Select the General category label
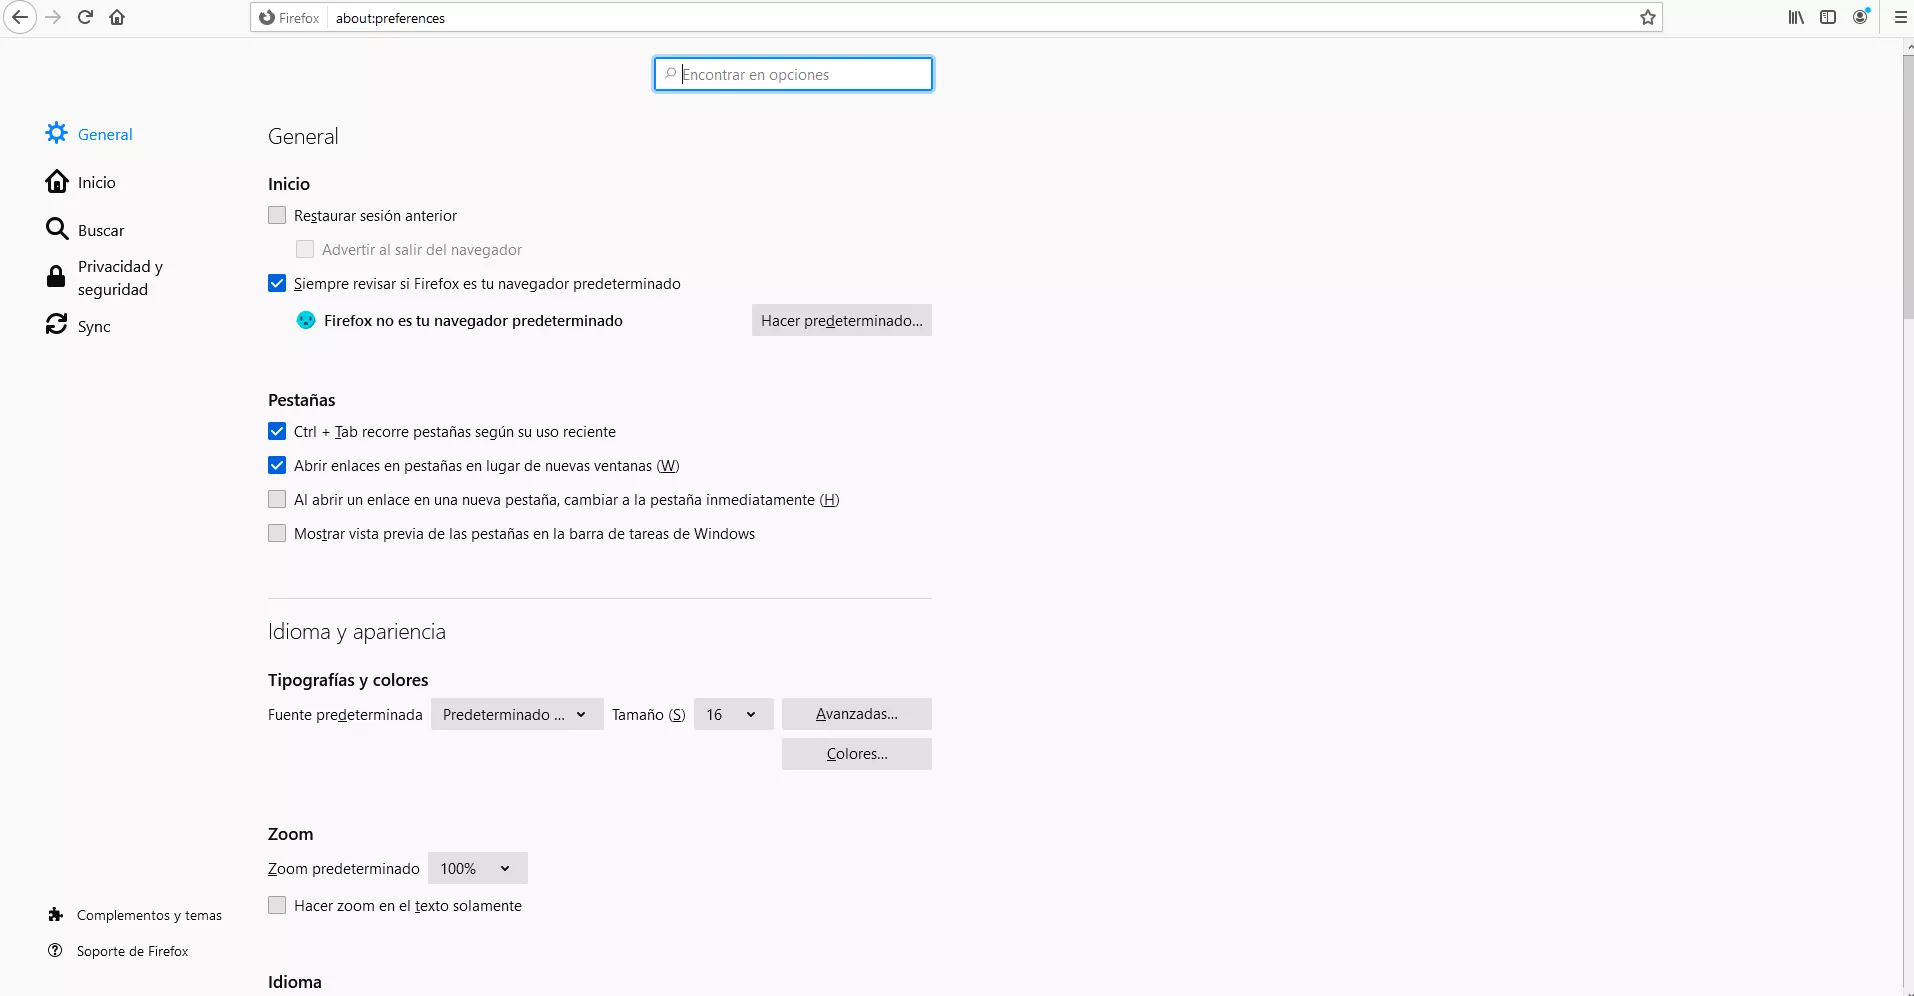This screenshot has height=996, width=1914. (105, 134)
